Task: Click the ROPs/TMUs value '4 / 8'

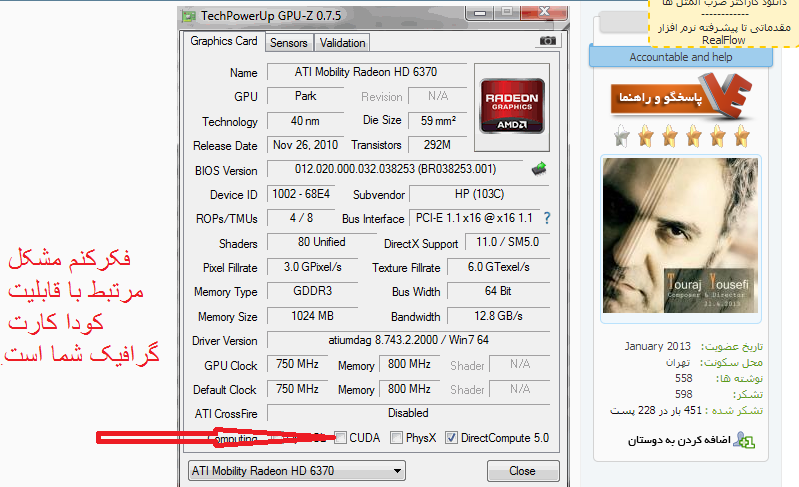Action: click(x=301, y=218)
